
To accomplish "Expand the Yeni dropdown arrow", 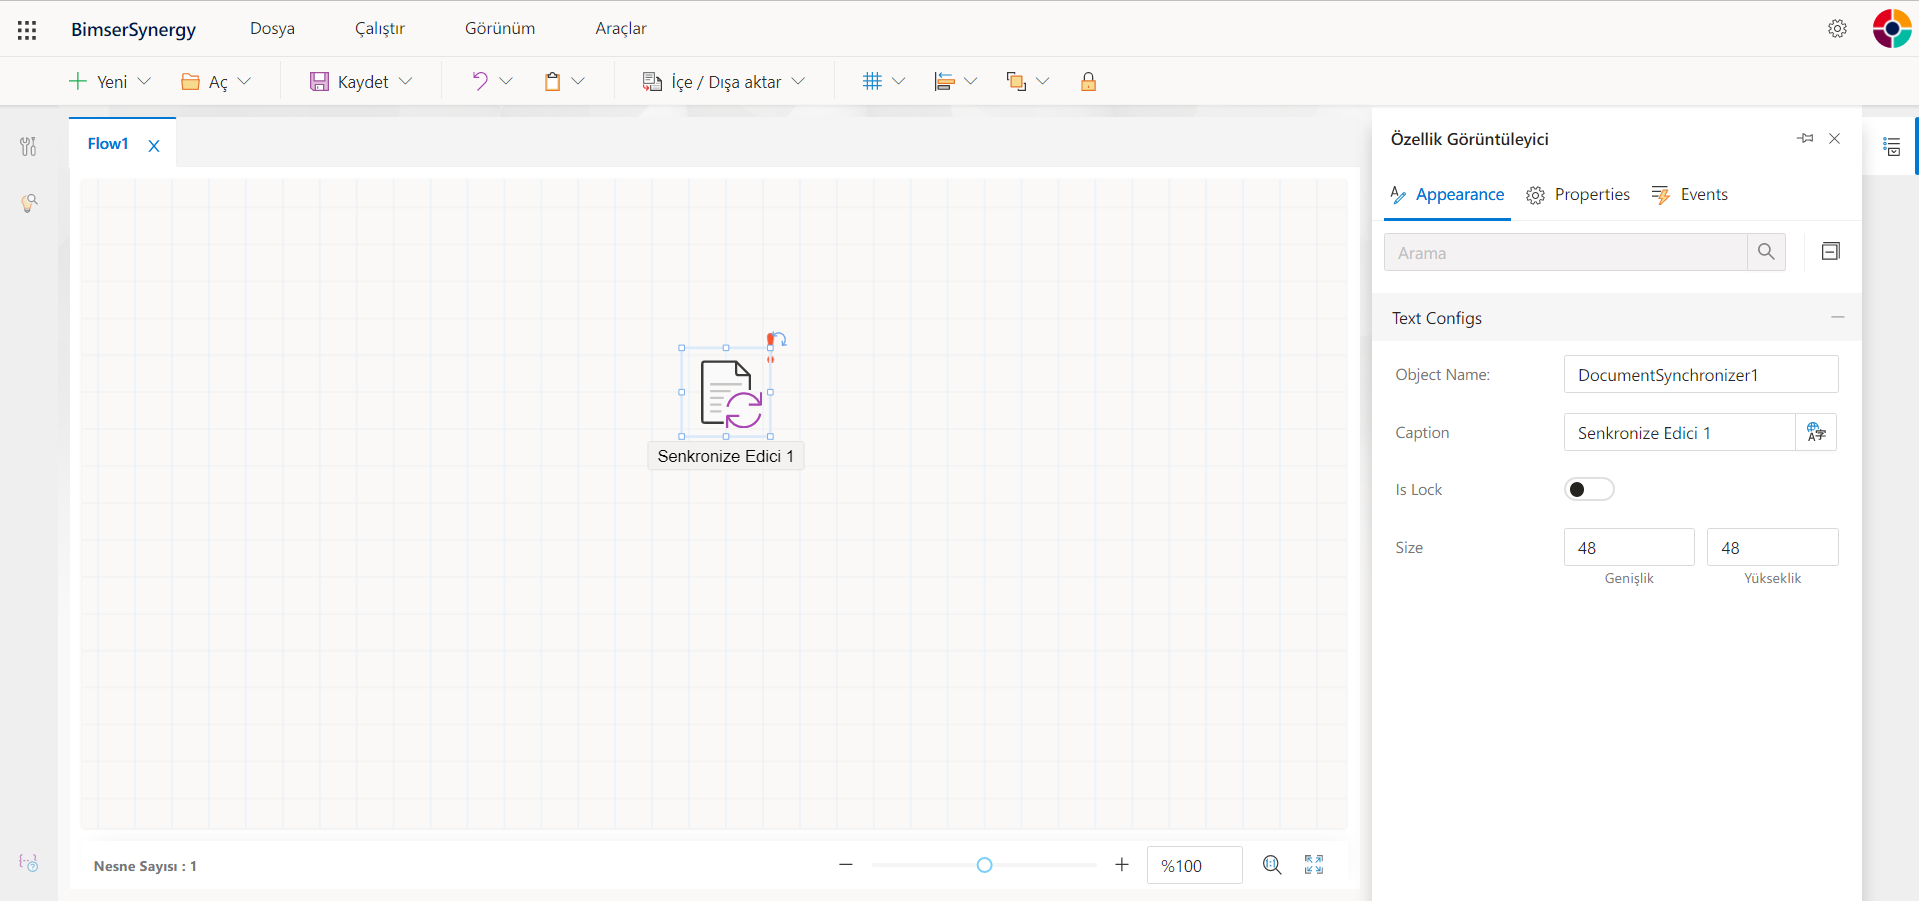I will point(144,82).
